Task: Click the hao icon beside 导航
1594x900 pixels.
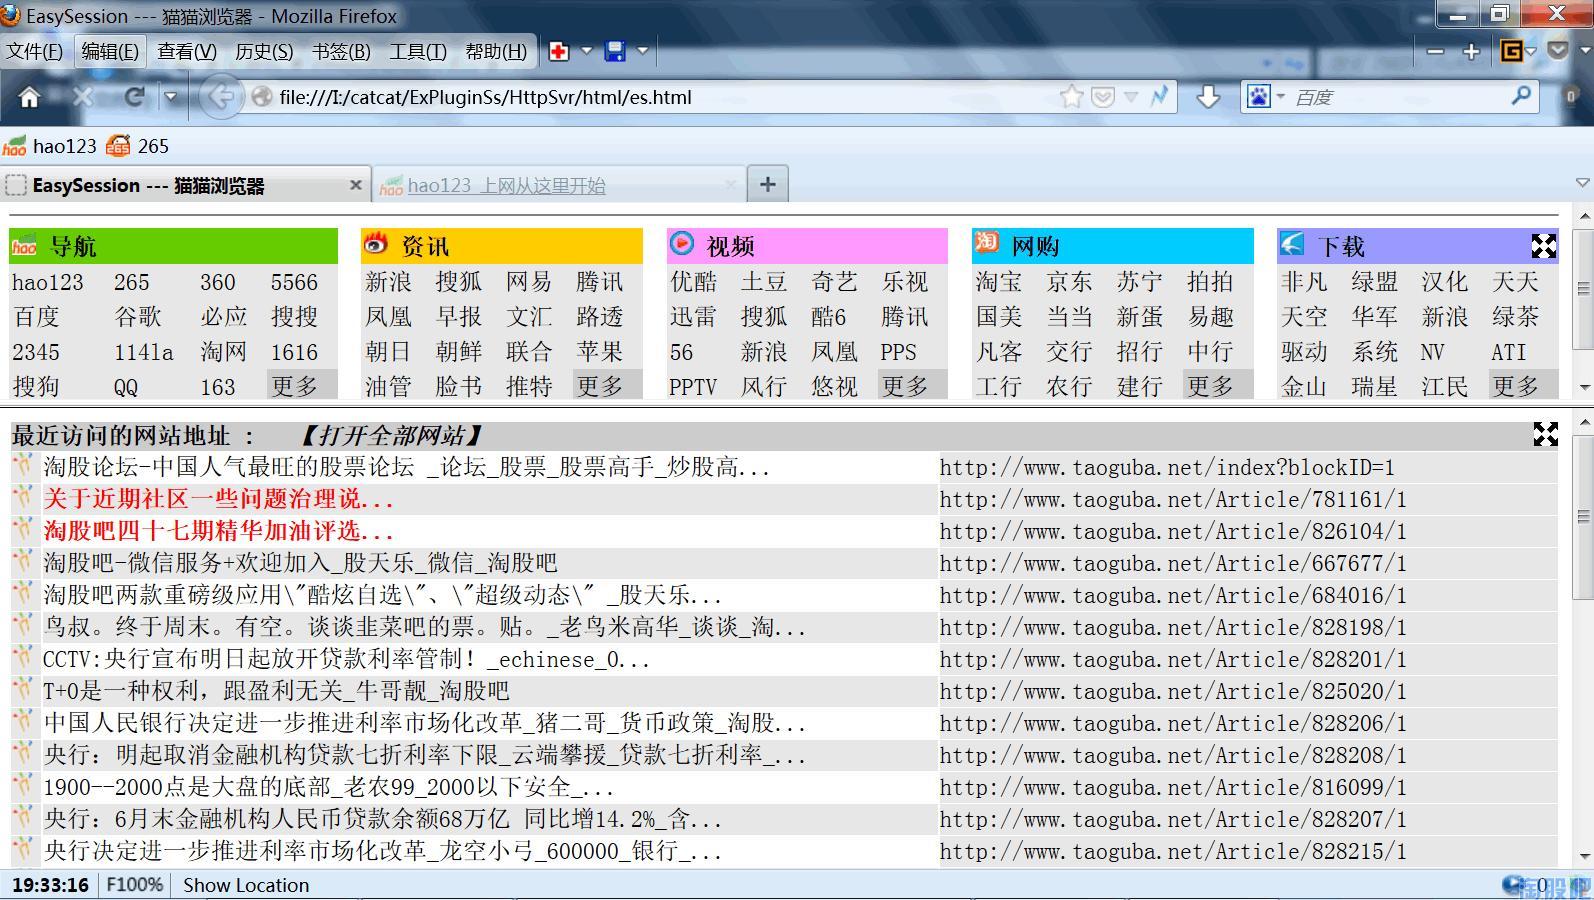Action: pos(24,246)
